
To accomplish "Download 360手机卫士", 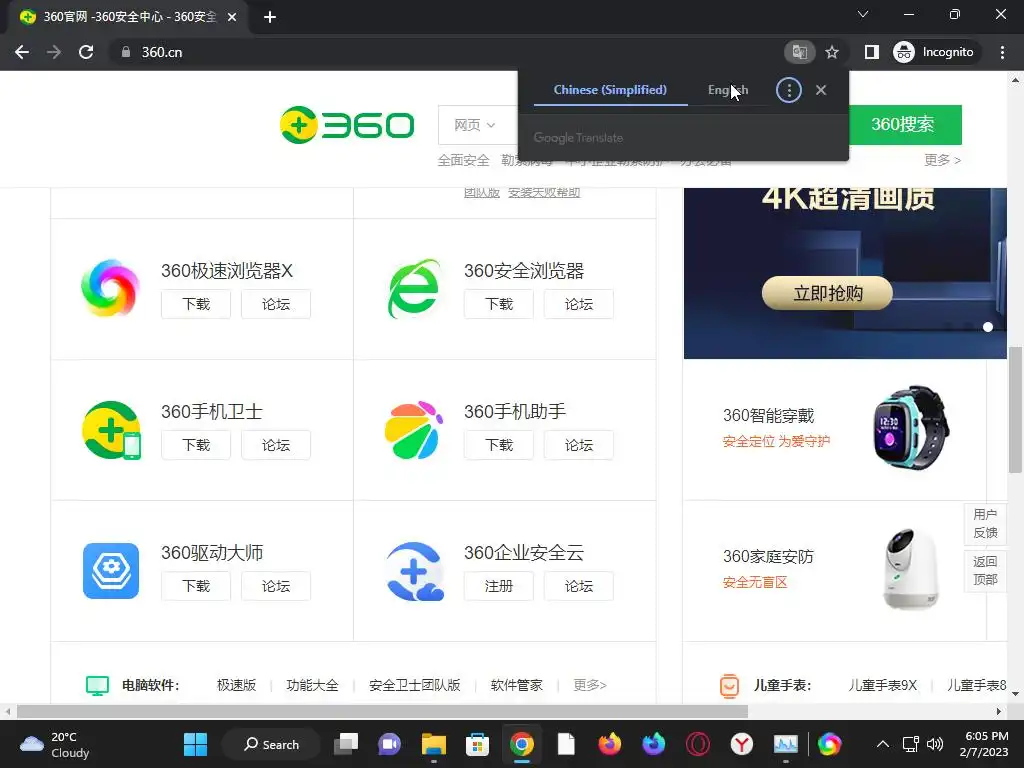I will click(196, 445).
